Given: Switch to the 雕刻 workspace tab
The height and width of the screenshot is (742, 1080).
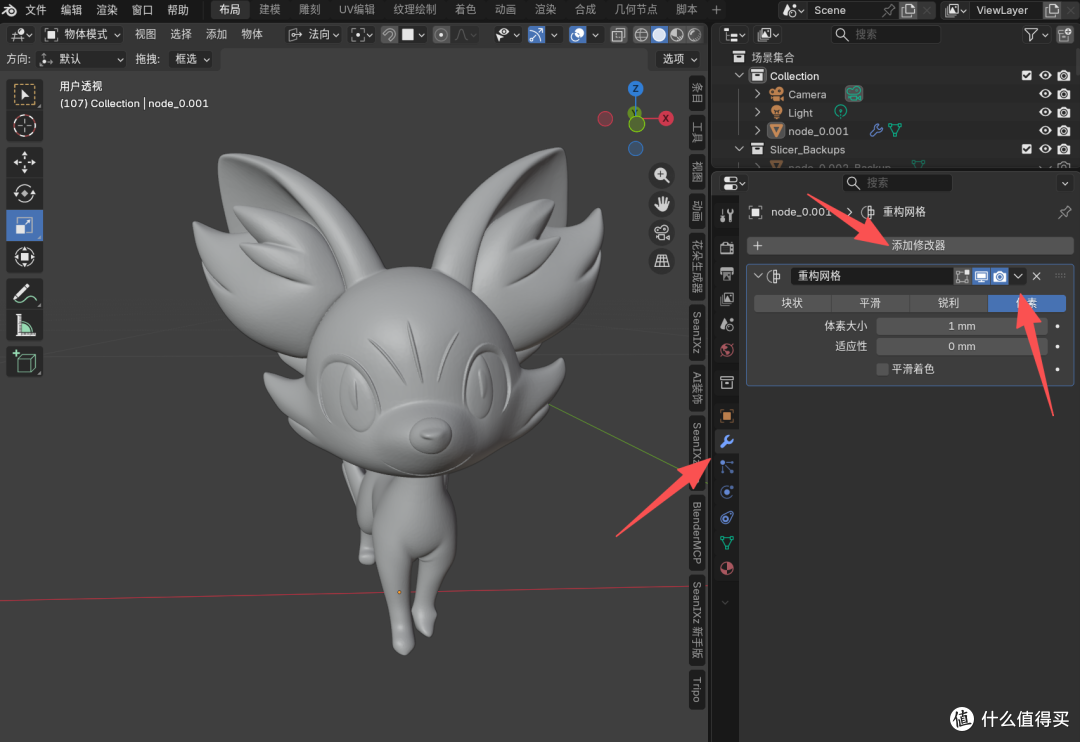Looking at the screenshot, I should tap(310, 10).
